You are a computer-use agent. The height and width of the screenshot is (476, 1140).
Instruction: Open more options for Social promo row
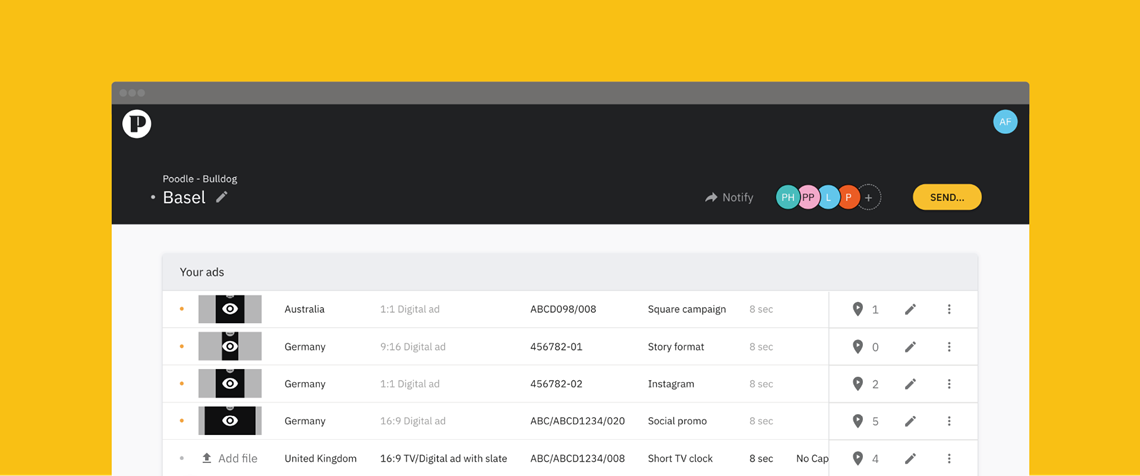click(949, 421)
